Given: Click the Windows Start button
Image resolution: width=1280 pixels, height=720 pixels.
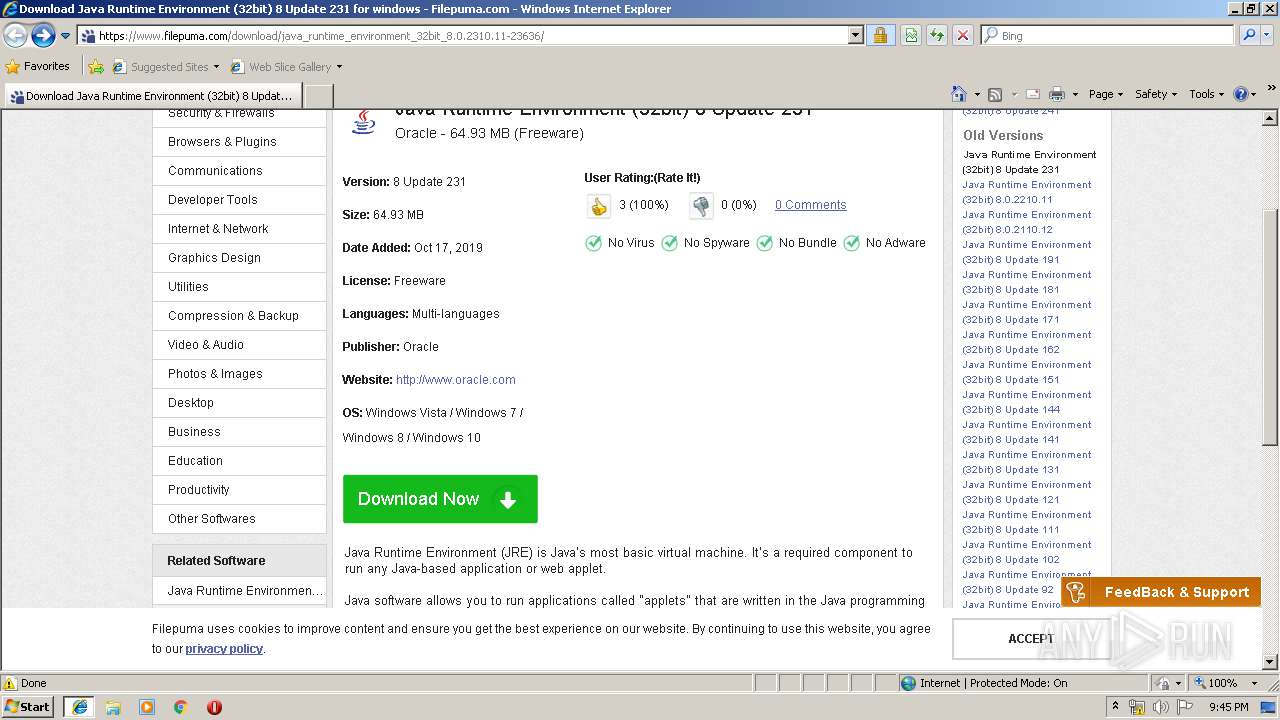Looking at the screenshot, I should click(x=28, y=707).
